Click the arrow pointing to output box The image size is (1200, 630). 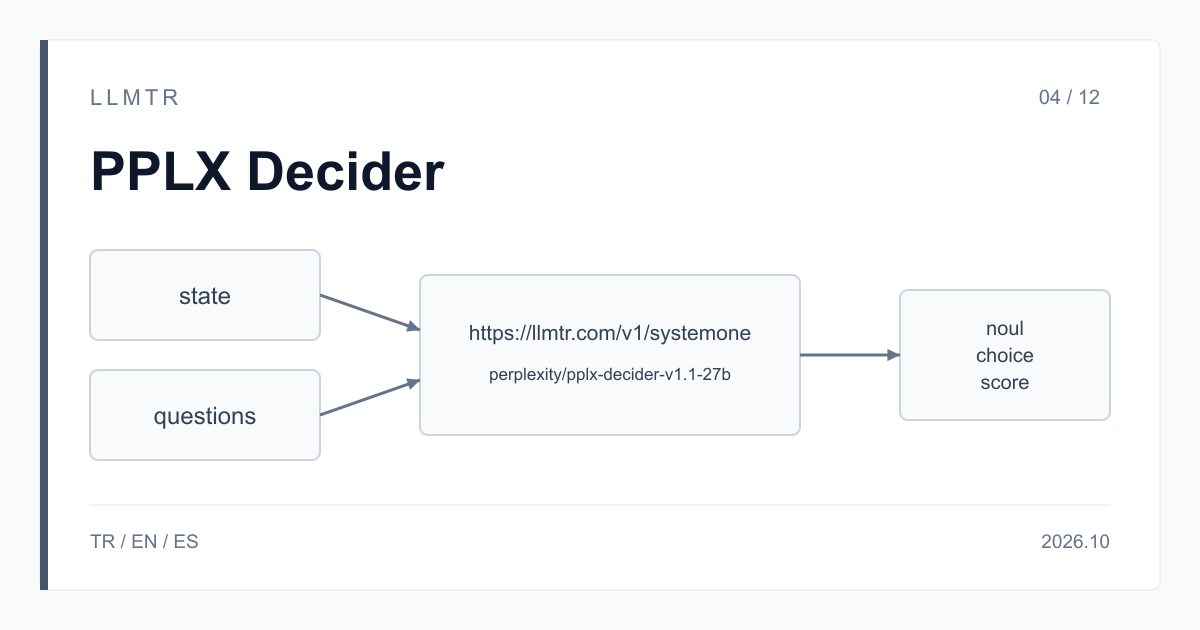(850, 355)
